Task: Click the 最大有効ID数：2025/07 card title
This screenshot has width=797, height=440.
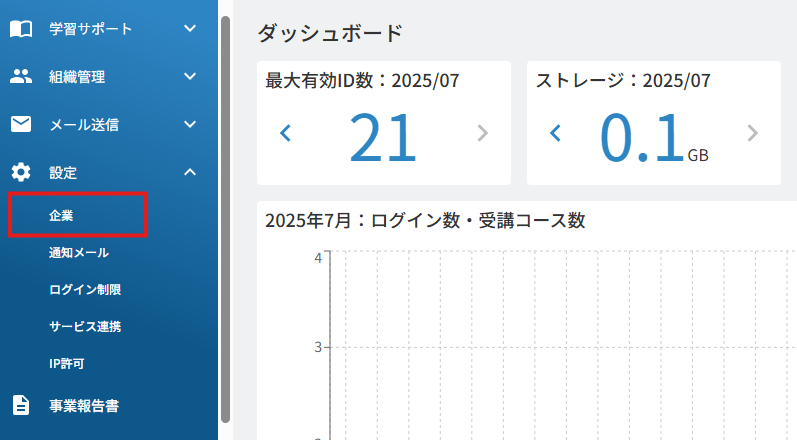Action: [x=362, y=80]
